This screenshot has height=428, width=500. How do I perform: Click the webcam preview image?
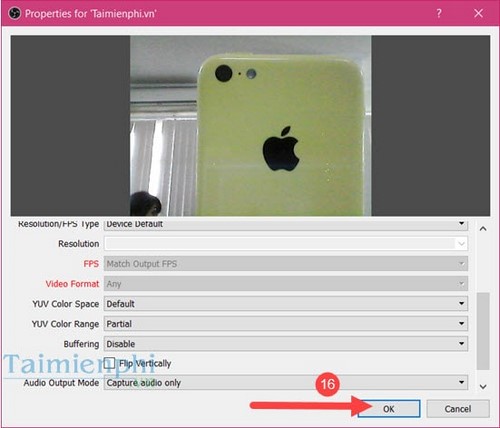point(250,126)
